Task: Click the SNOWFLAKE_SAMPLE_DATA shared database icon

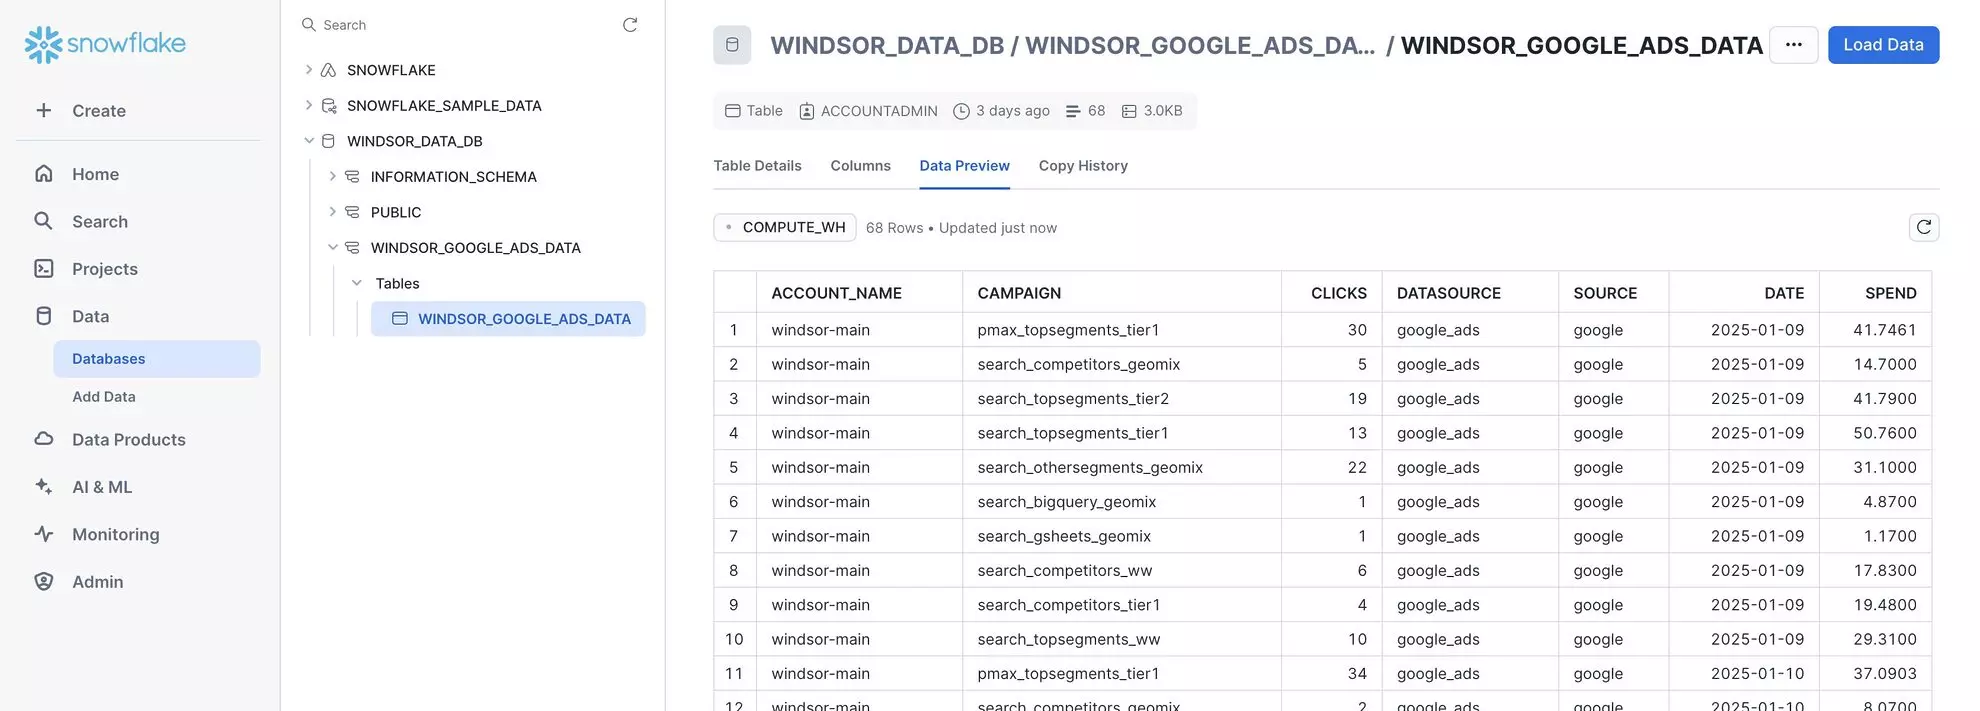Action: [x=328, y=105]
